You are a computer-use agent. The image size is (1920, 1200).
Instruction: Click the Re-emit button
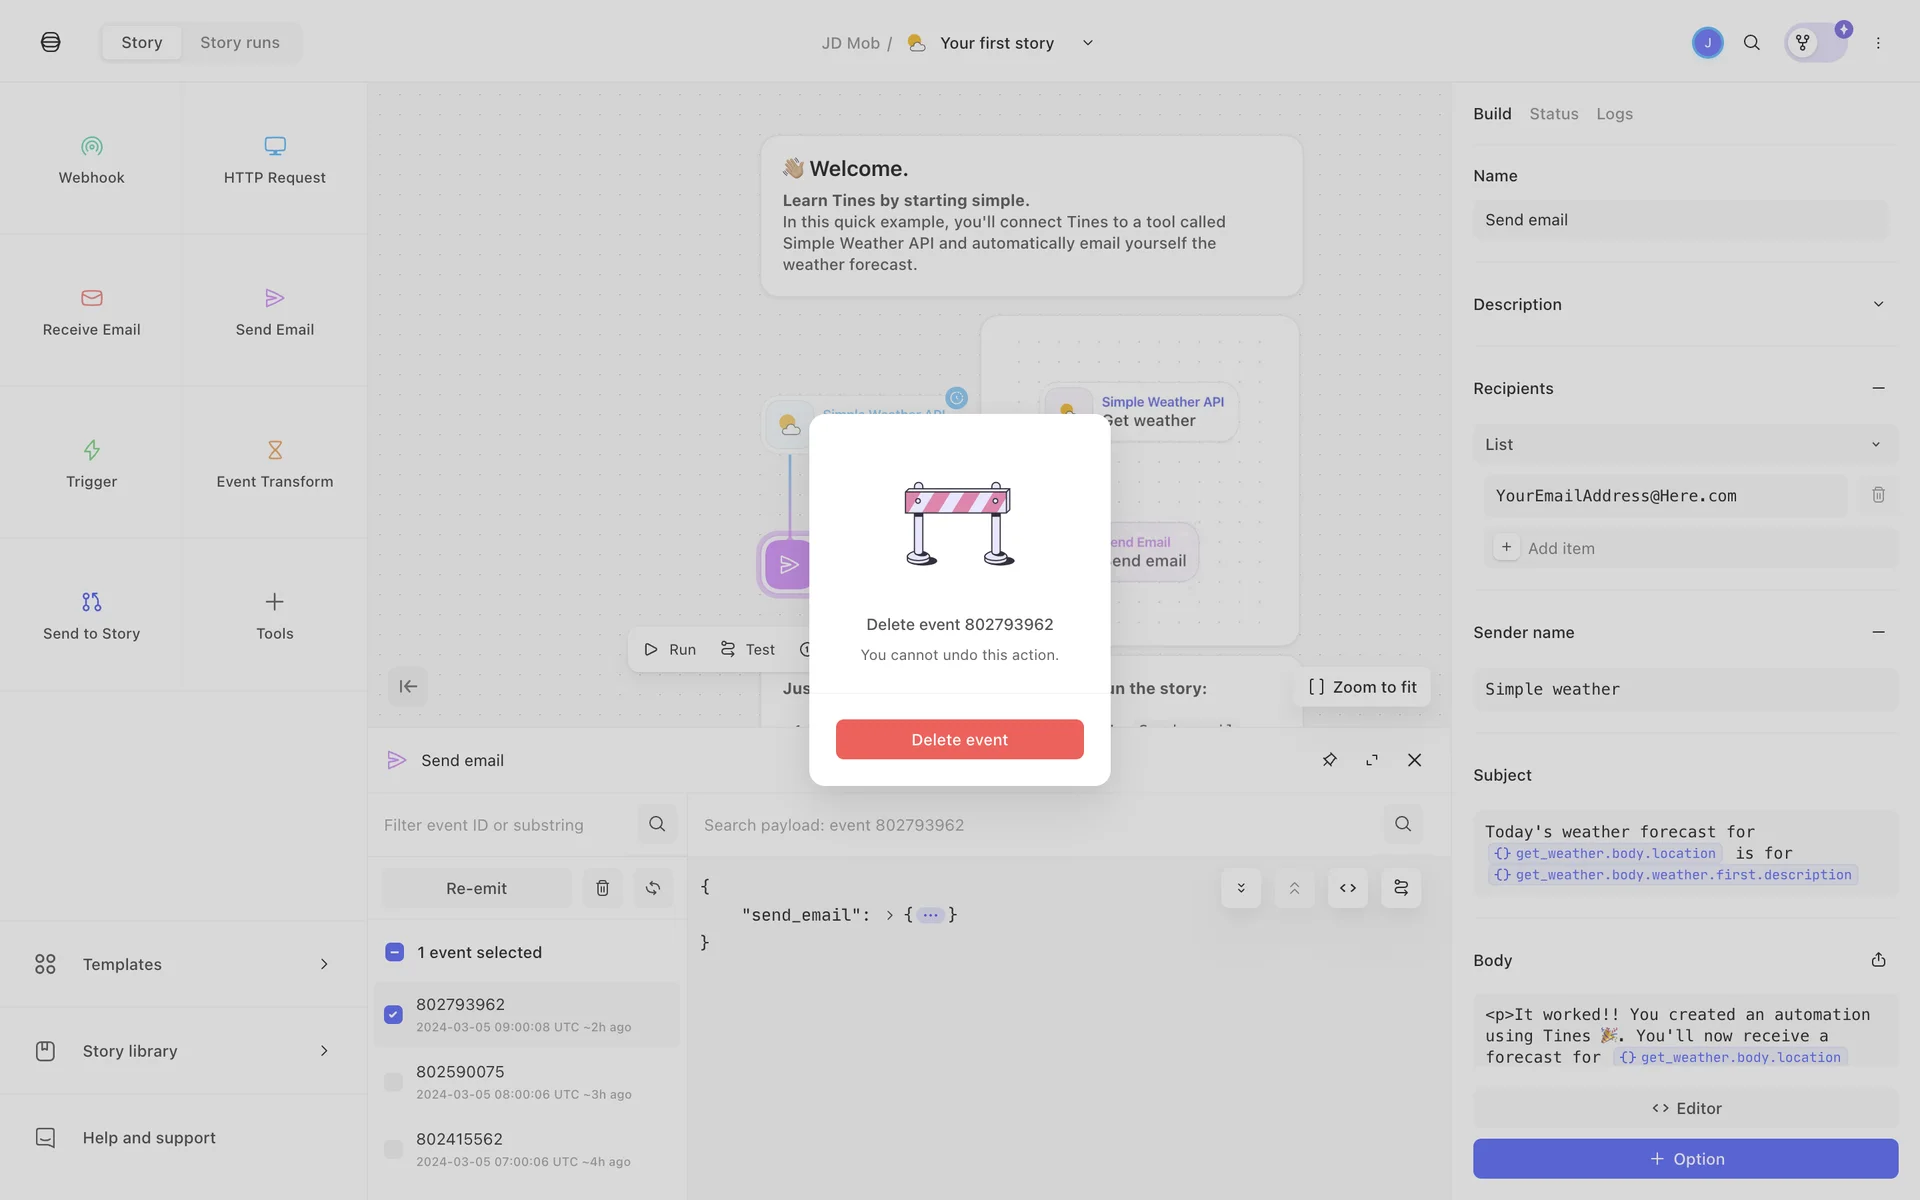pyautogui.click(x=476, y=888)
